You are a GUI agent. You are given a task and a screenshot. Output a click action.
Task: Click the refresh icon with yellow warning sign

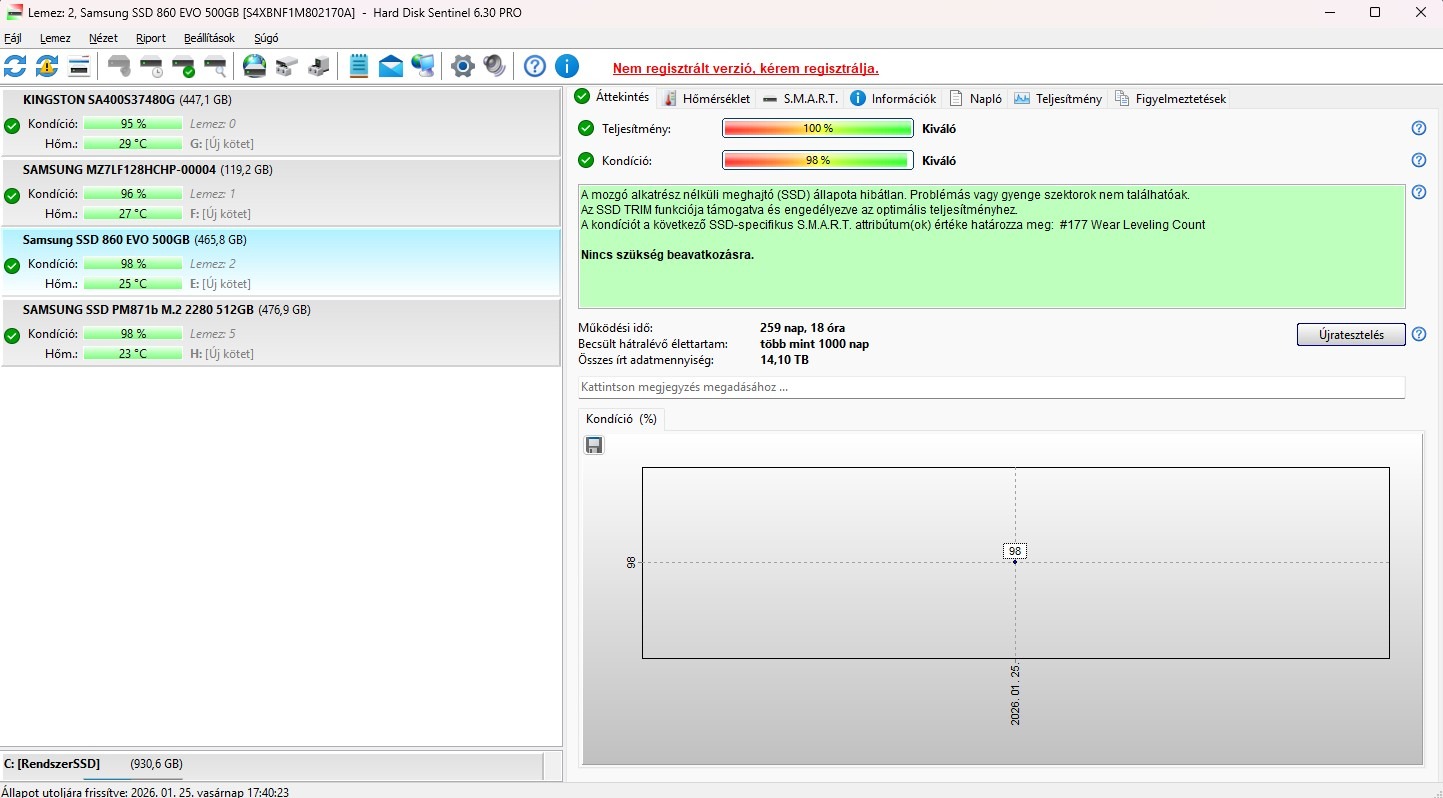point(47,67)
